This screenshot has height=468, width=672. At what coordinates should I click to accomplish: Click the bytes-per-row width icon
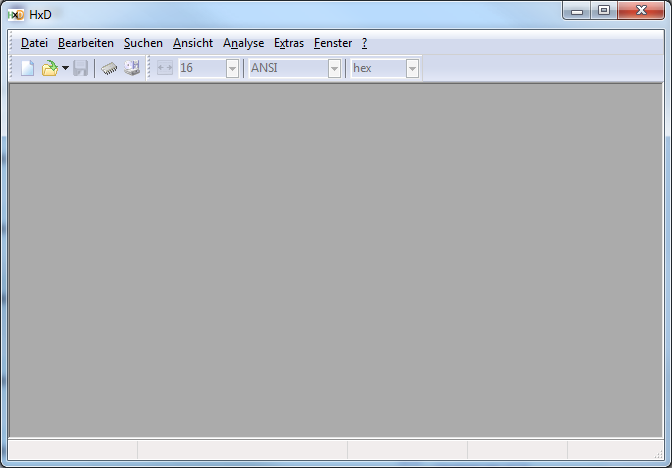coord(165,68)
